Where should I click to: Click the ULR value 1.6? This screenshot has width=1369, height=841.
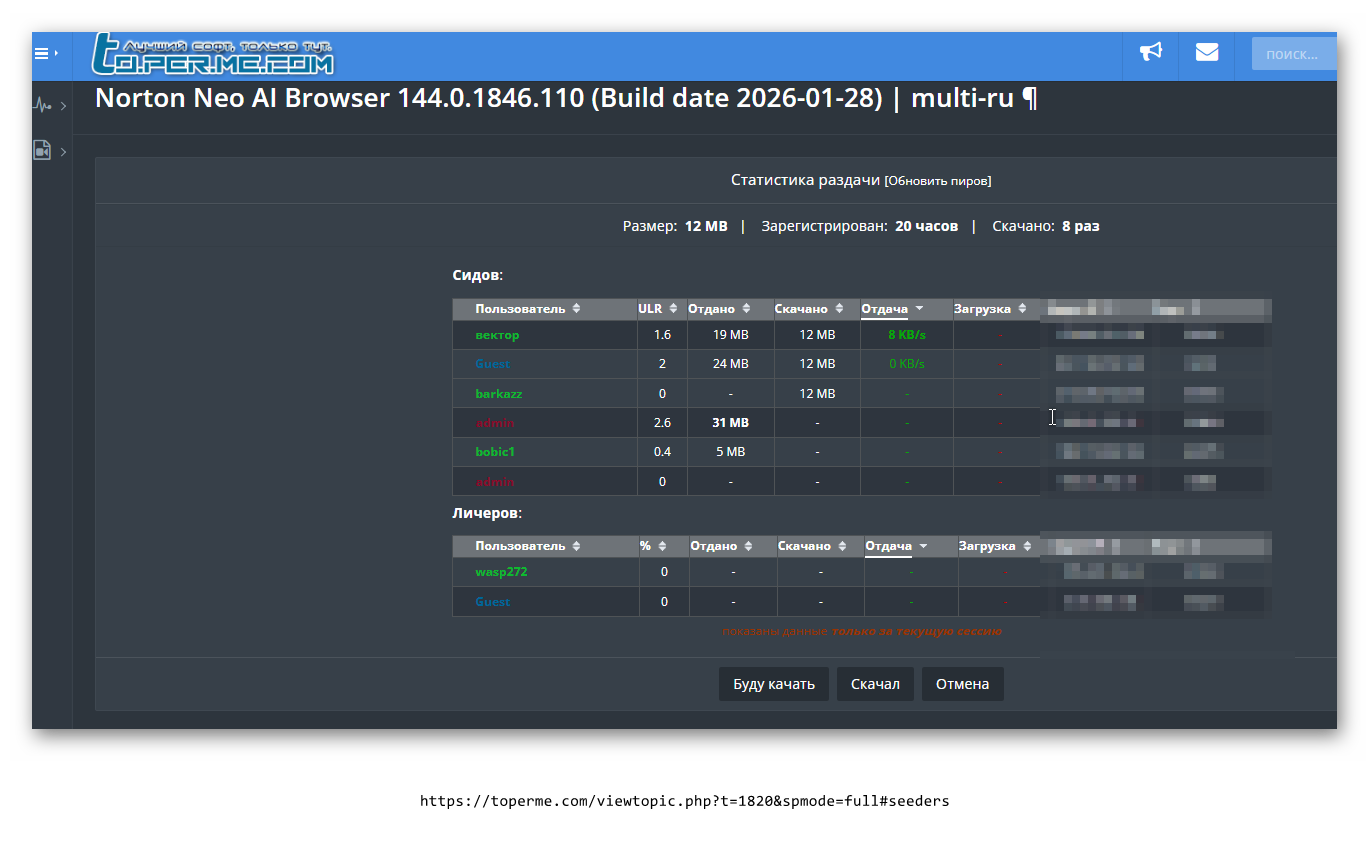(662, 335)
